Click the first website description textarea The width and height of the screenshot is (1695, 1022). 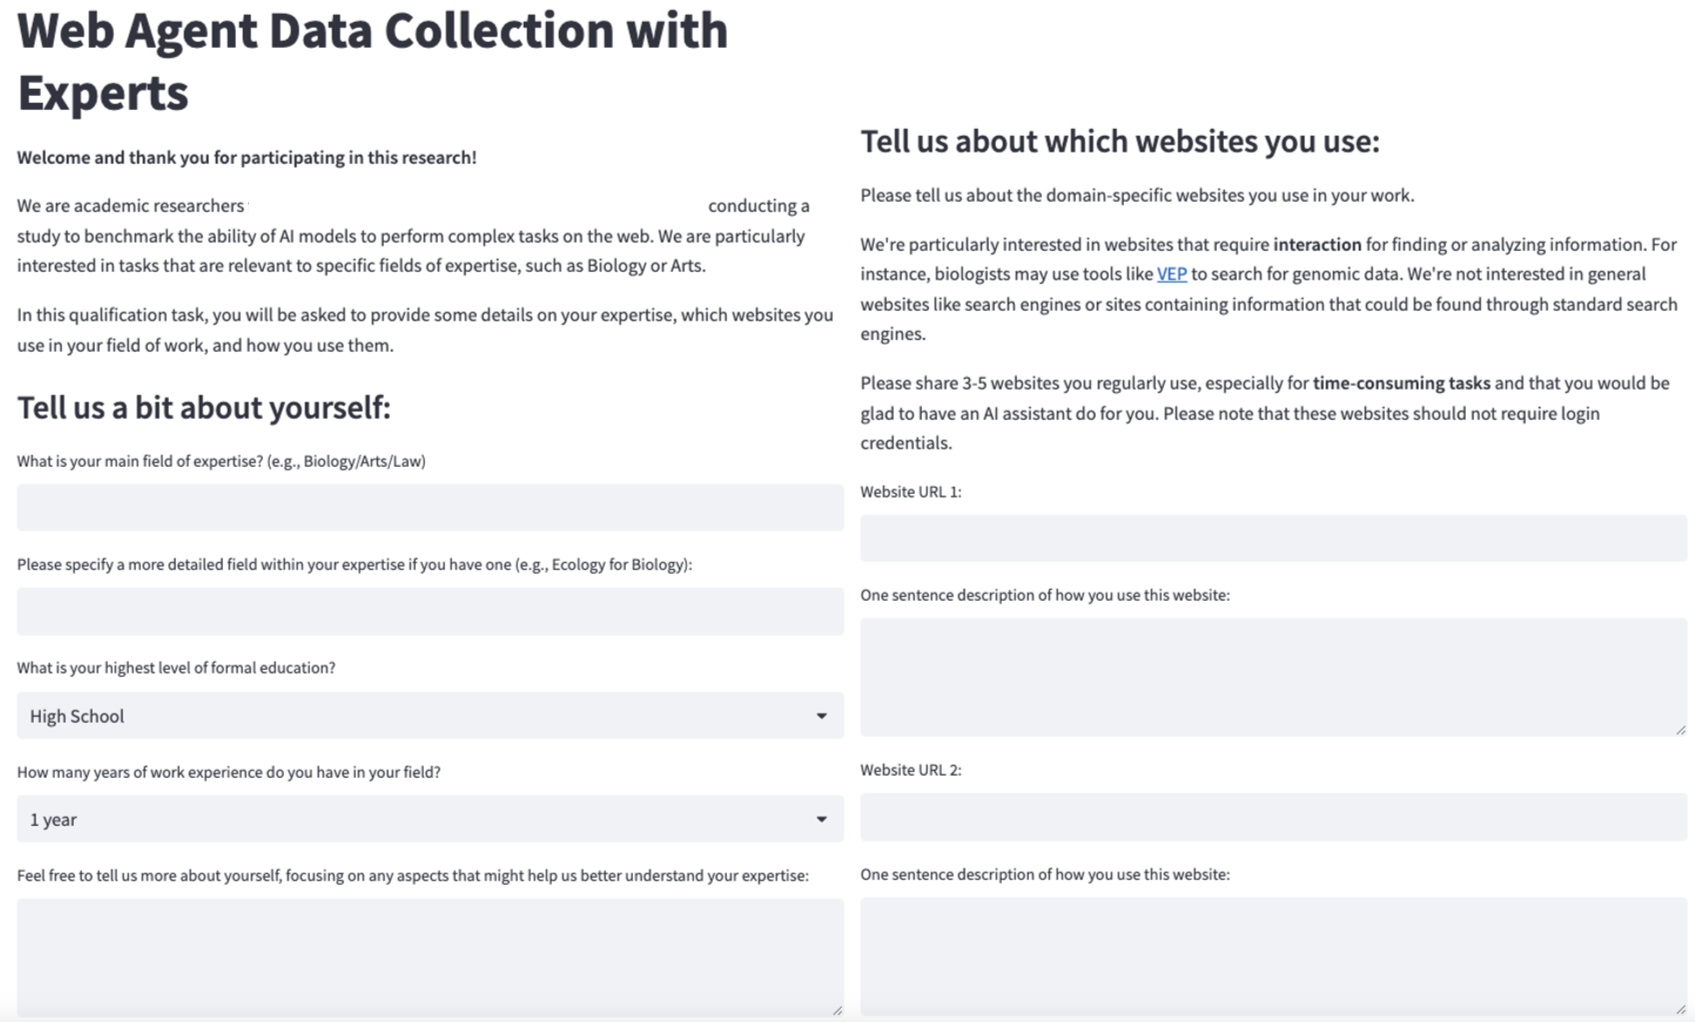click(1273, 677)
